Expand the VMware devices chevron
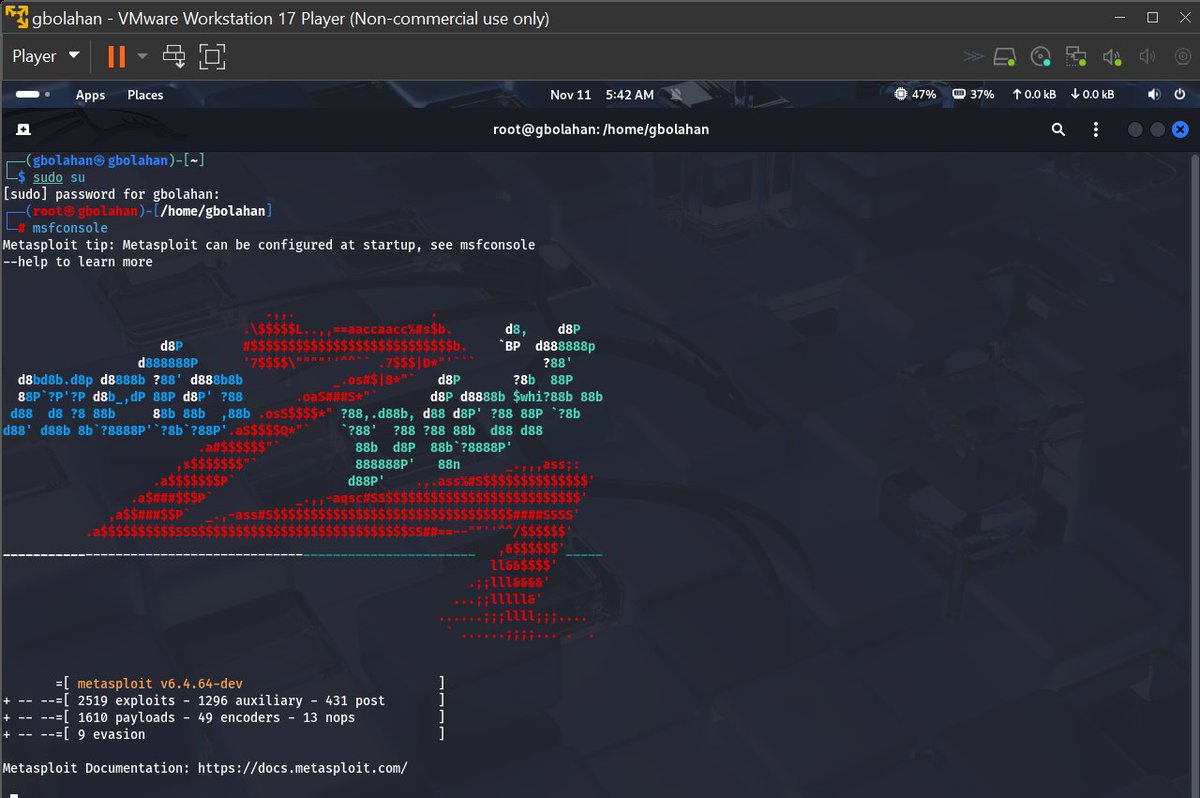 973,57
